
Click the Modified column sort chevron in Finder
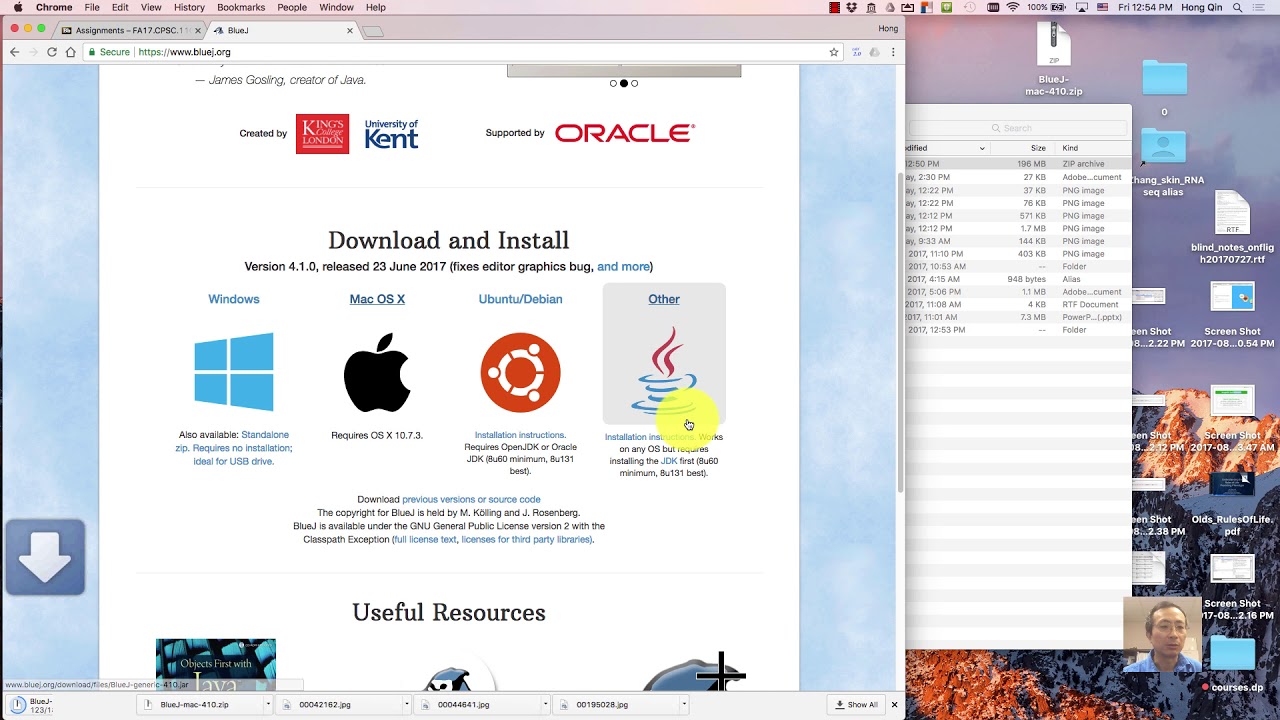point(982,148)
